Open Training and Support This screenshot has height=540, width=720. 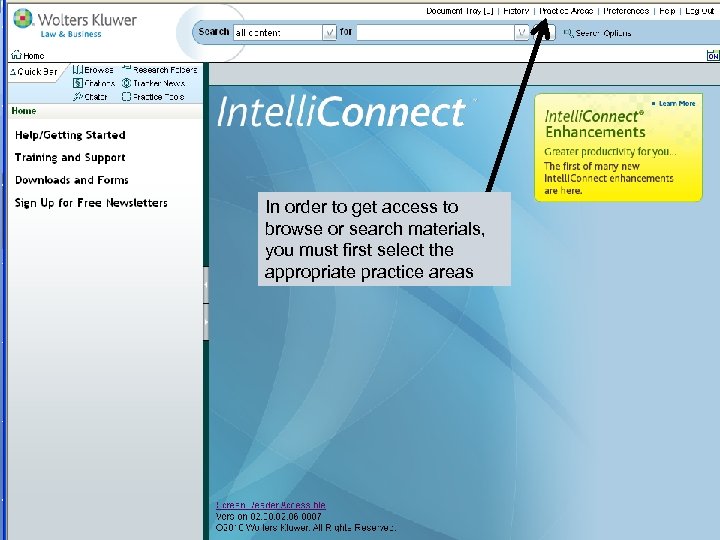70,158
